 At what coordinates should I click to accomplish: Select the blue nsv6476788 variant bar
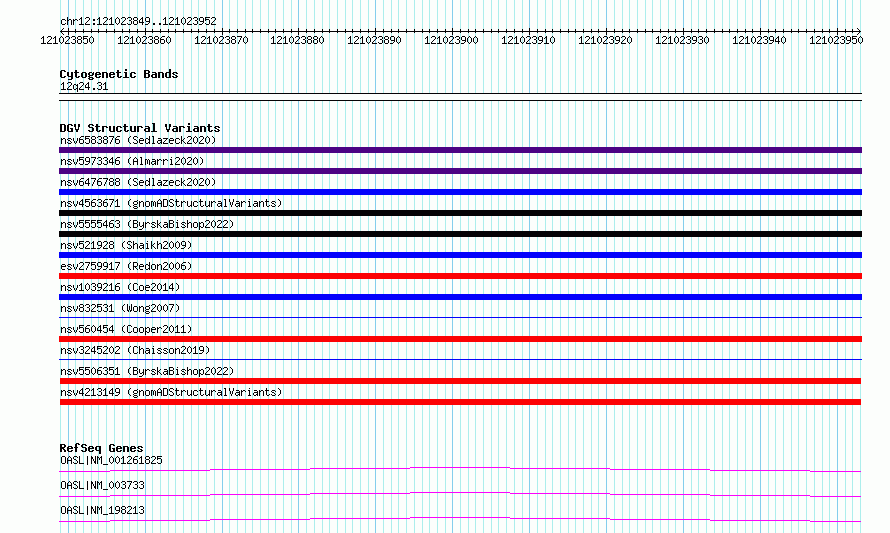460,192
